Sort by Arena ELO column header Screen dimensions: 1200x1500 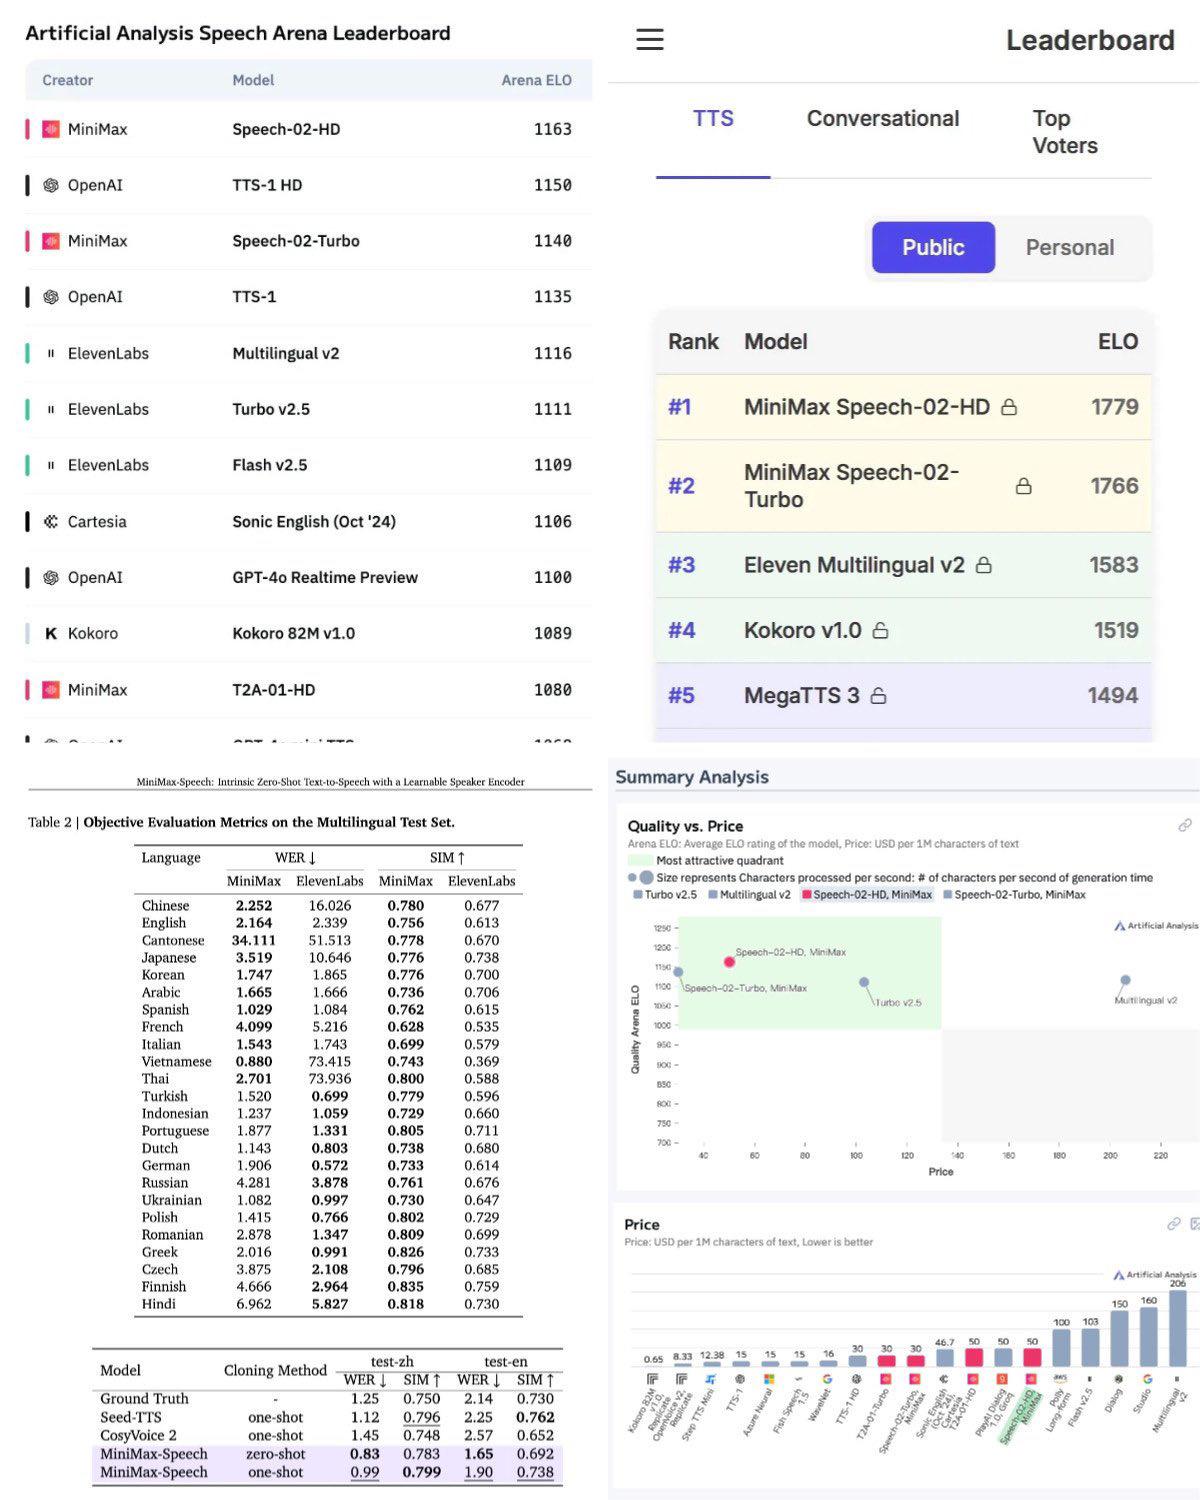[x=536, y=80]
